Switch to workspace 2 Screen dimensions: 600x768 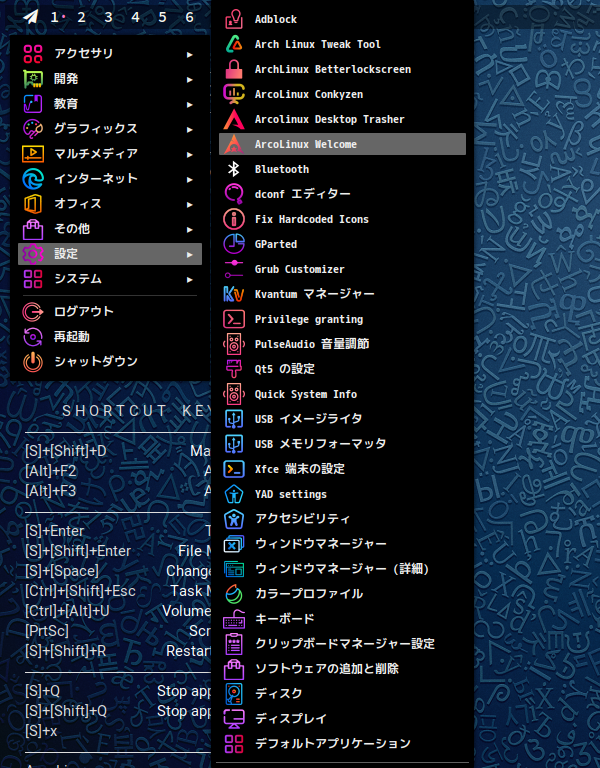pyautogui.click(x=81, y=18)
